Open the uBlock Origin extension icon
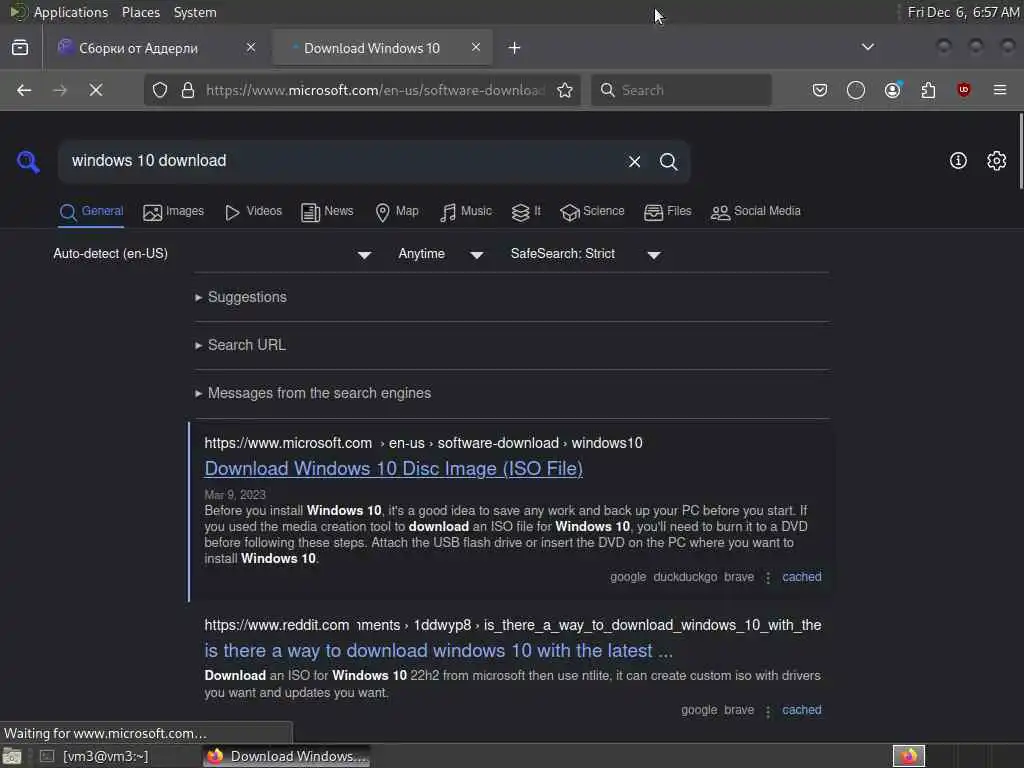 coord(964,90)
